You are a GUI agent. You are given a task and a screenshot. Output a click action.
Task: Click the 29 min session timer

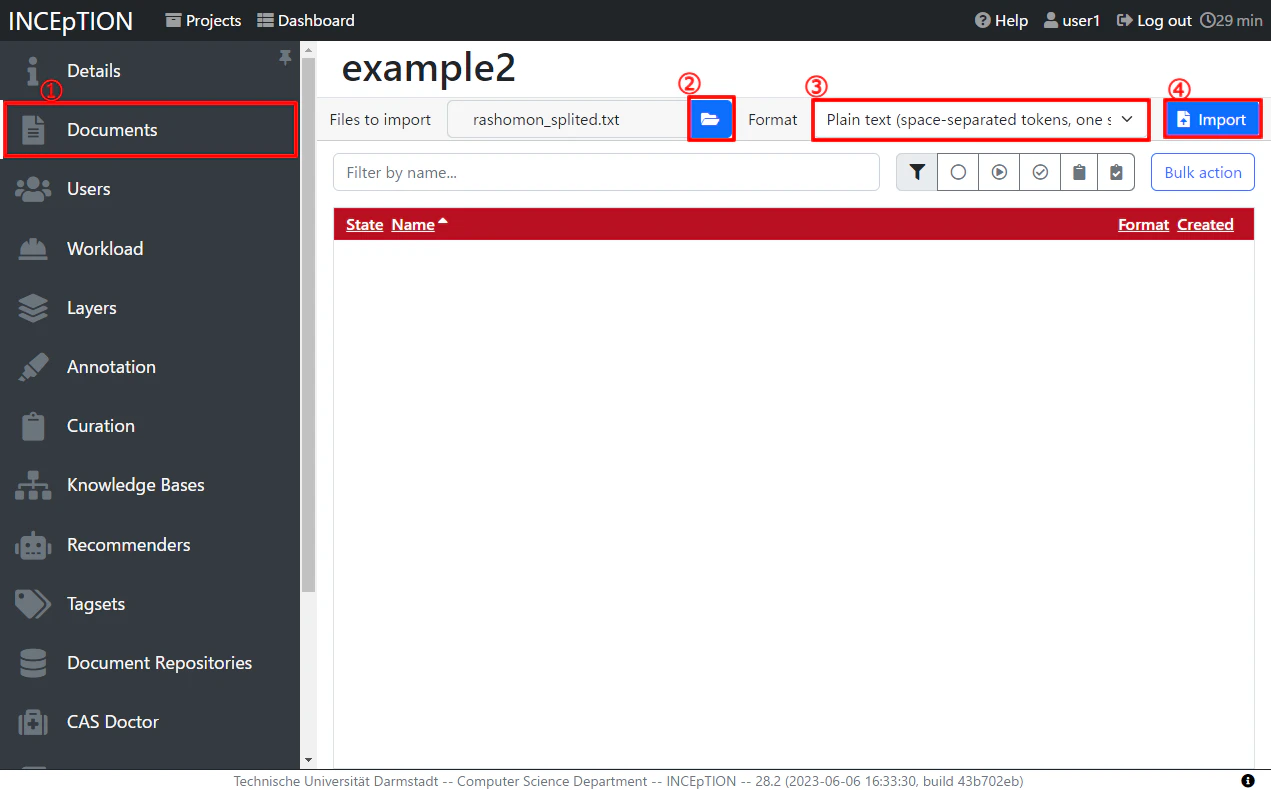pos(1231,20)
